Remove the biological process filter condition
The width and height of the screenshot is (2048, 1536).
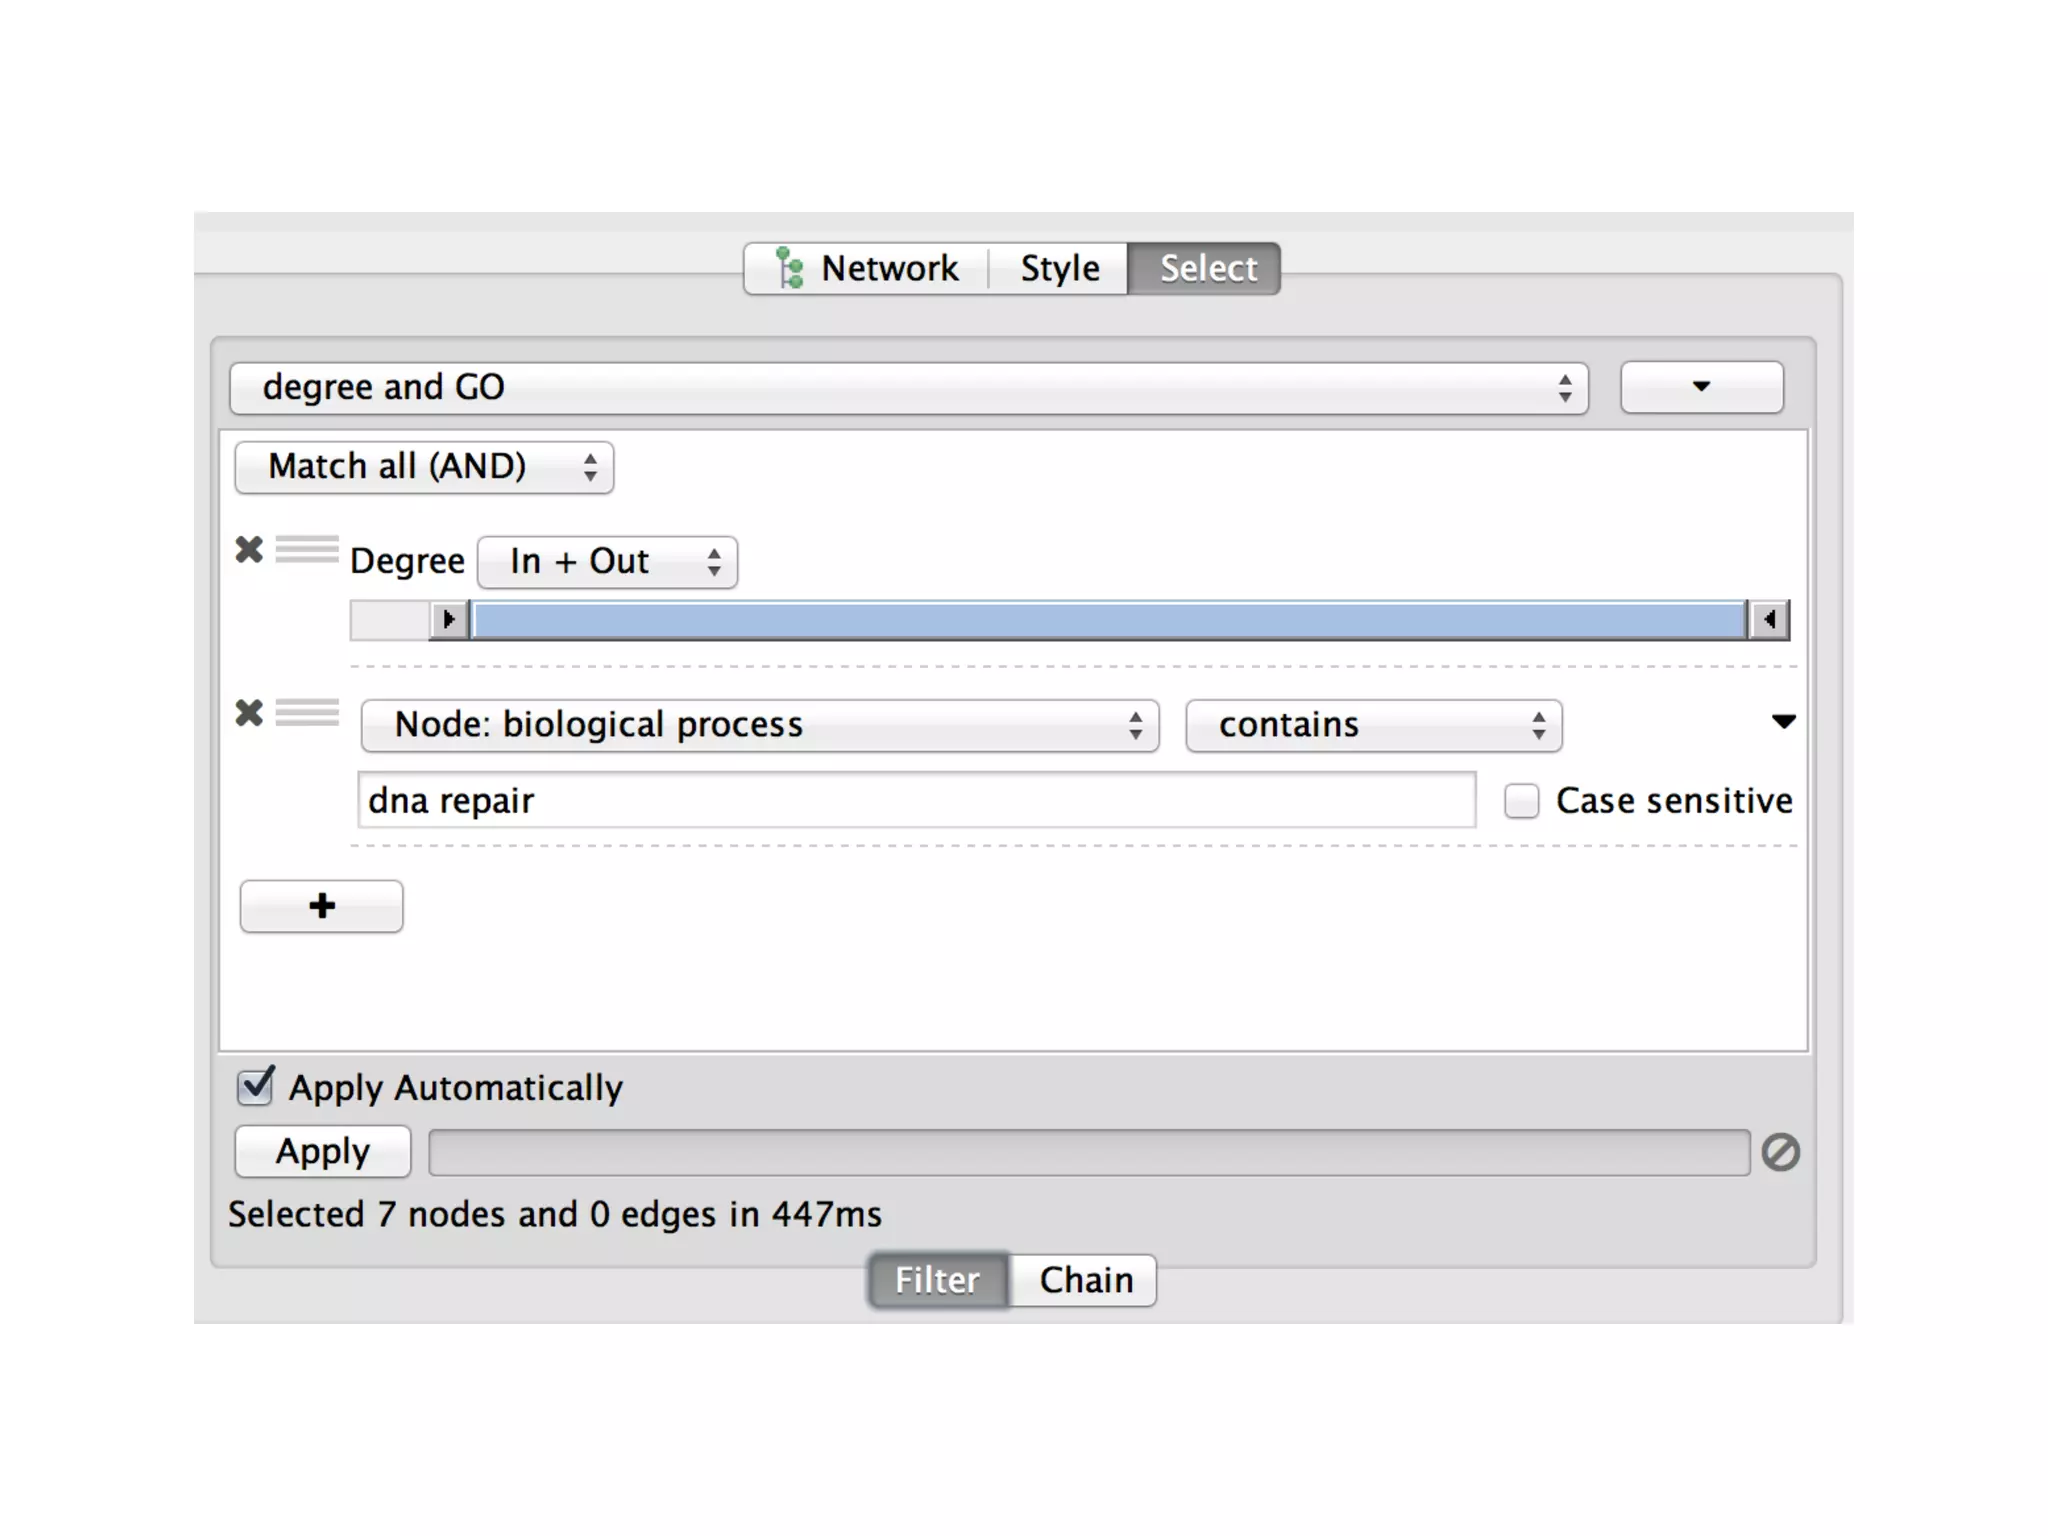249,713
